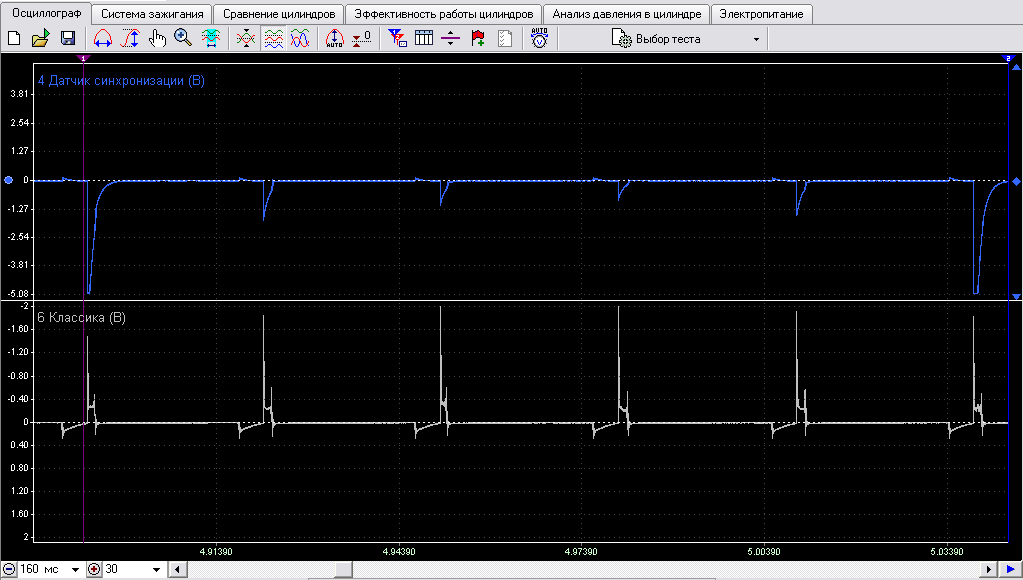Click the blue play button
Image resolution: width=1023 pixels, height=580 pixels.
[1010, 570]
